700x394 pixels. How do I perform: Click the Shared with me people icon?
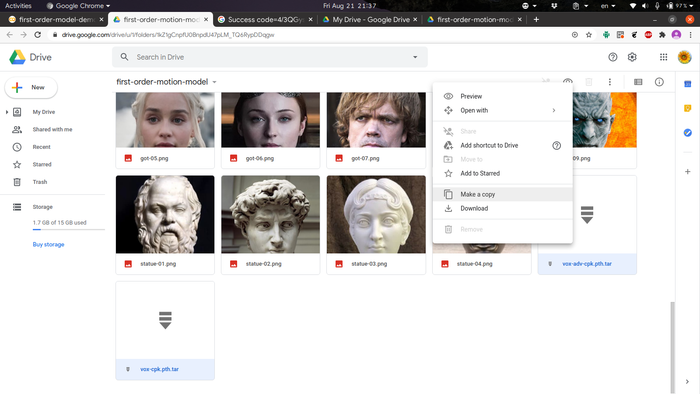[x=17, y=129]
